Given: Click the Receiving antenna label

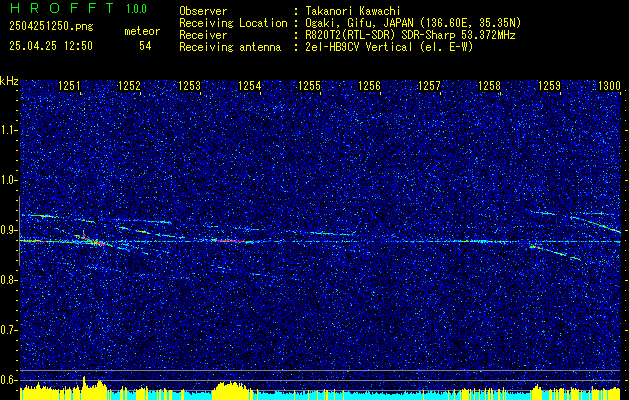Looking at the screenshot, I should (230, 47).
